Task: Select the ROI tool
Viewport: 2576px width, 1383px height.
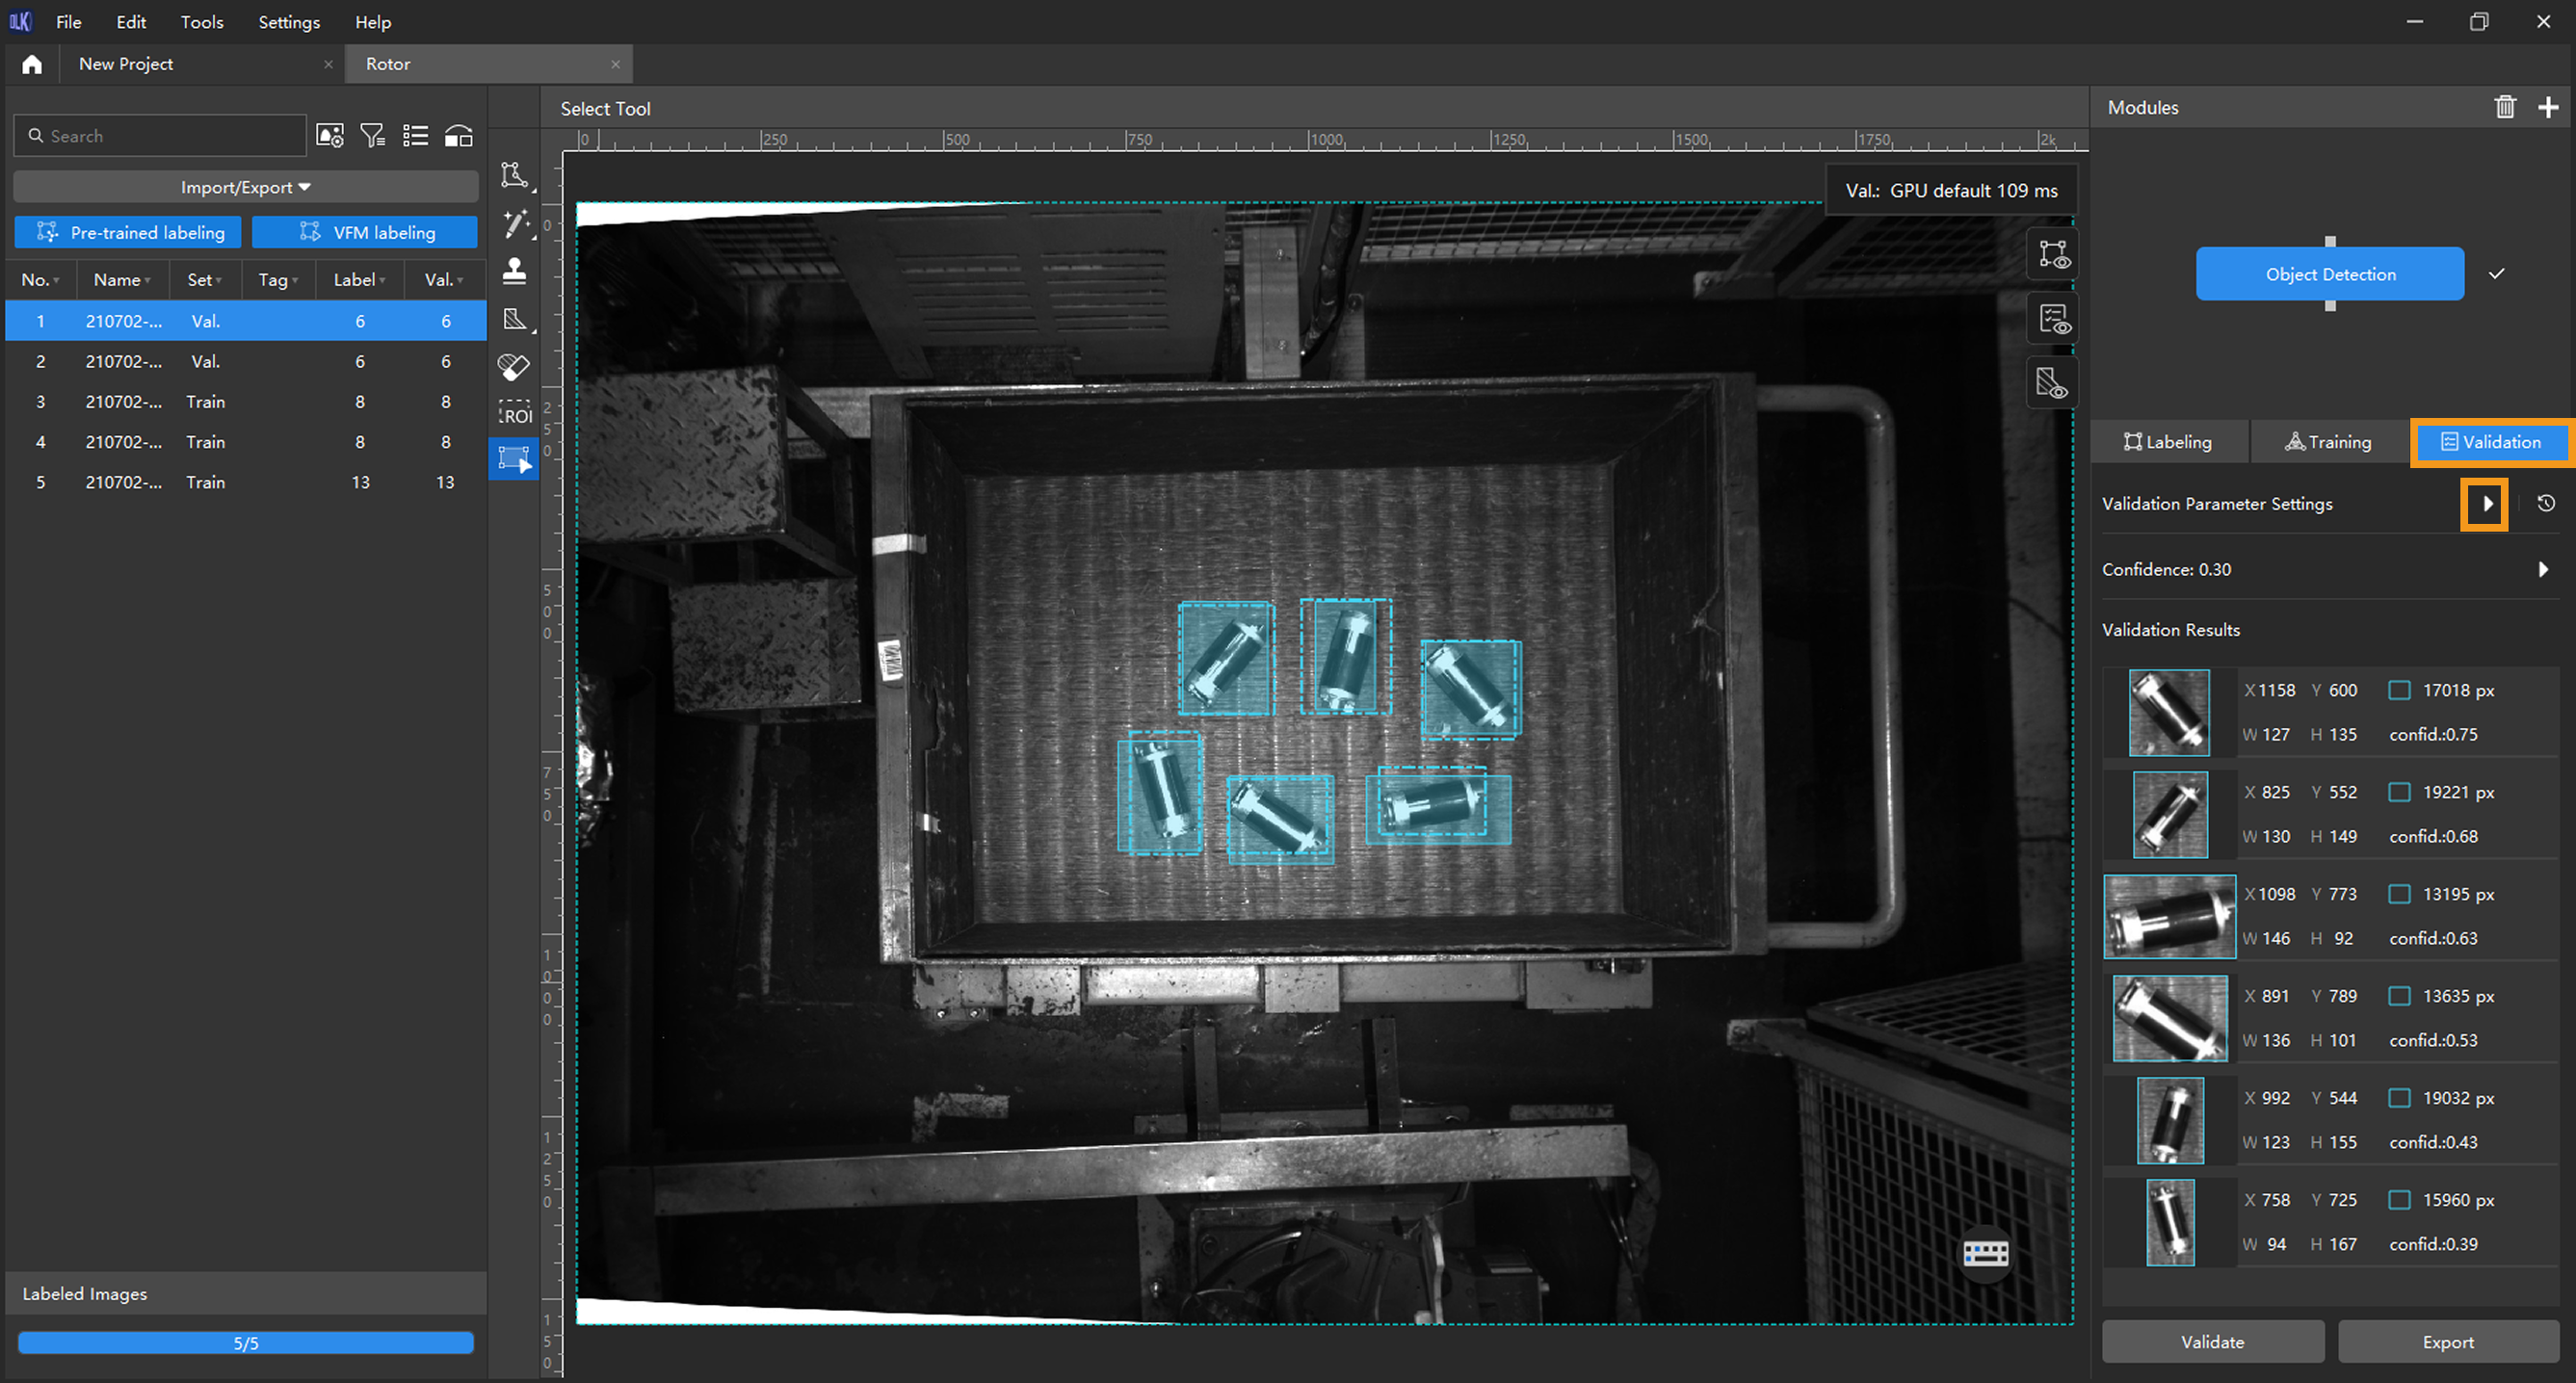Action: point(514,414)
